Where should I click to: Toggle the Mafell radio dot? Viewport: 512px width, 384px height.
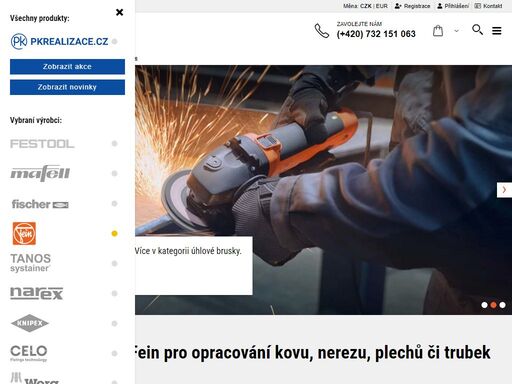pos(114,173)
